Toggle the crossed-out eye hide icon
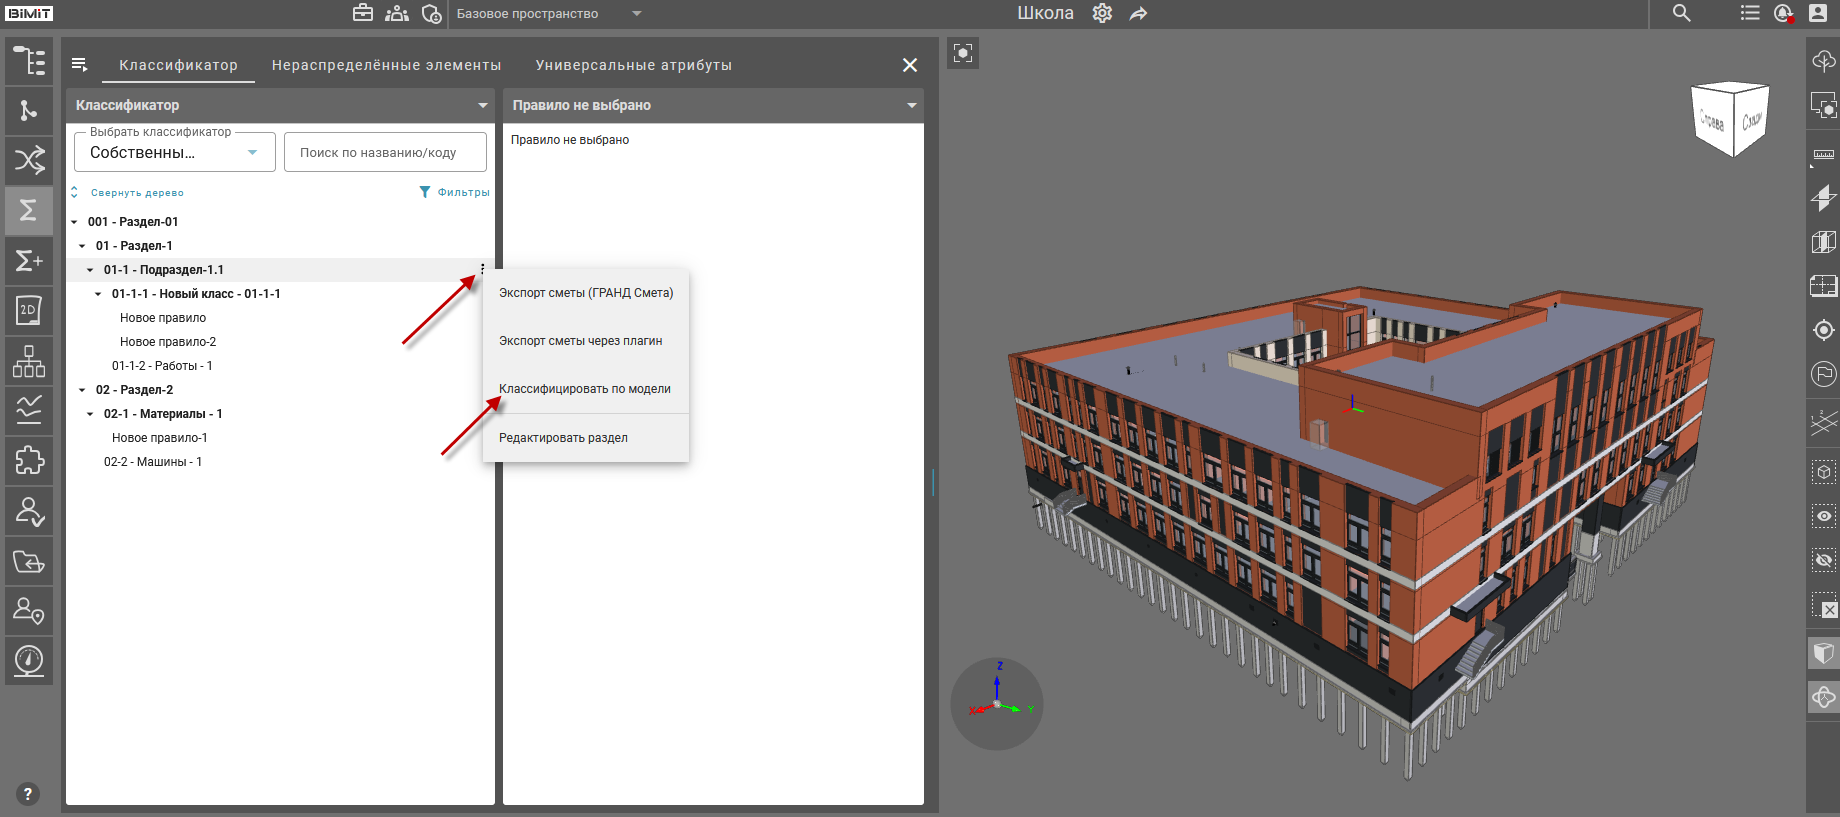The image size is (1840, 817). coord(1823,560)
